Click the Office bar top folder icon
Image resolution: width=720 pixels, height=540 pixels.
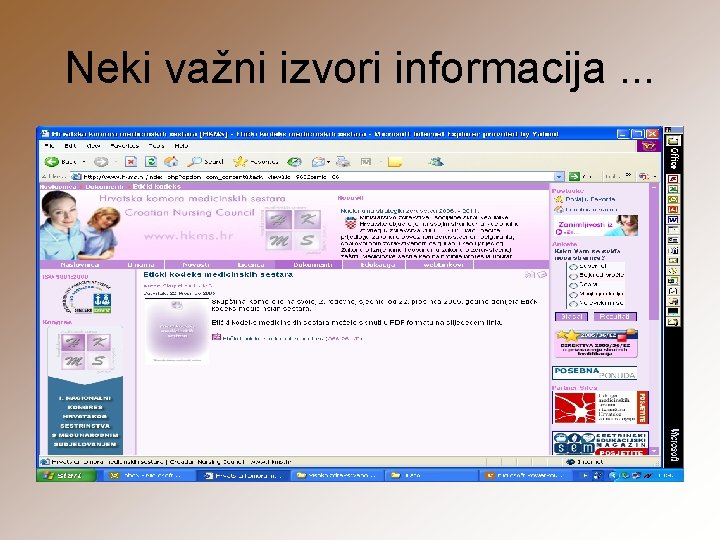(673, 141)
